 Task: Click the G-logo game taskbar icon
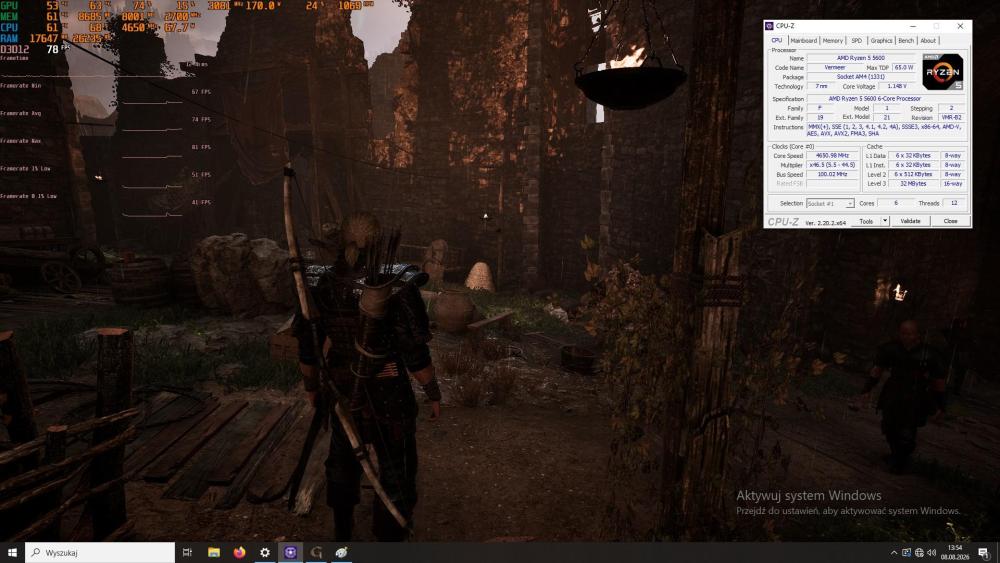[x=316, y=552]
